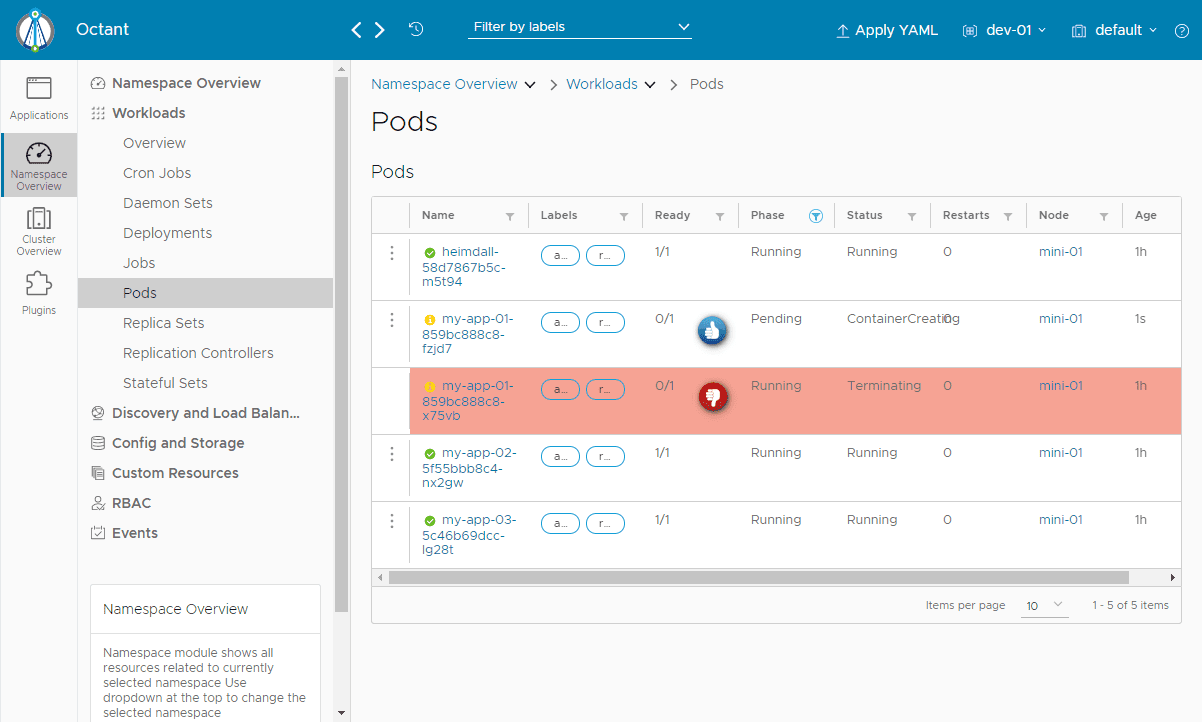The width and height of the screenshot is (1202, 722).
Task: Filter the Node column
Action: (1104, 216)
